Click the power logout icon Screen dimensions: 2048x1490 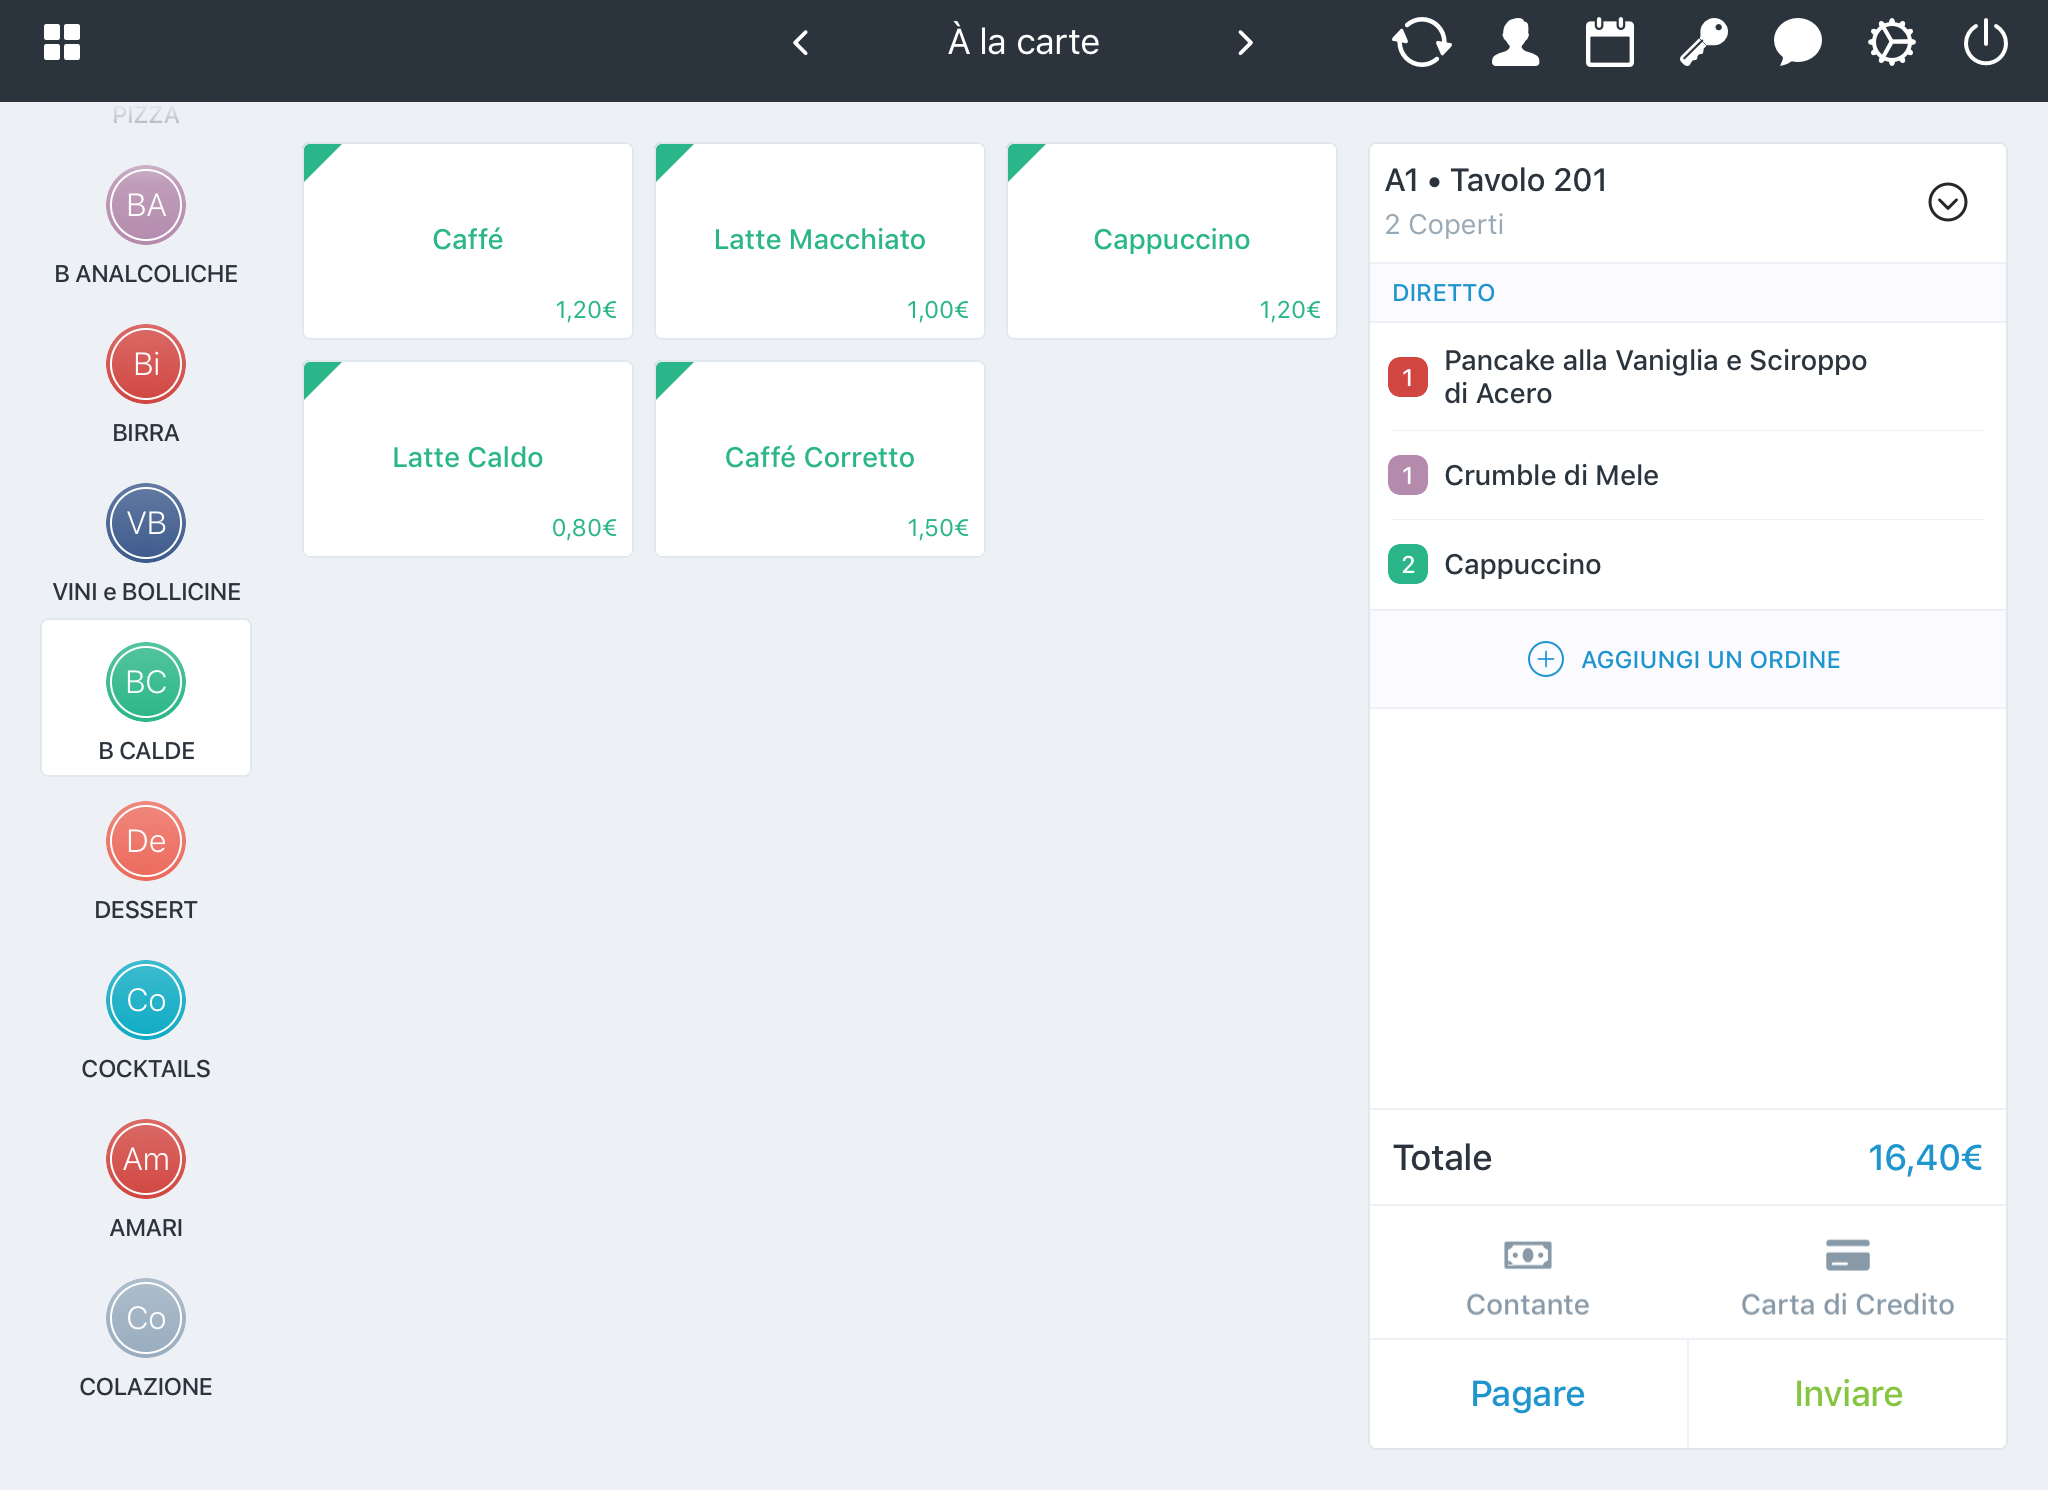tap(1985, 42)
